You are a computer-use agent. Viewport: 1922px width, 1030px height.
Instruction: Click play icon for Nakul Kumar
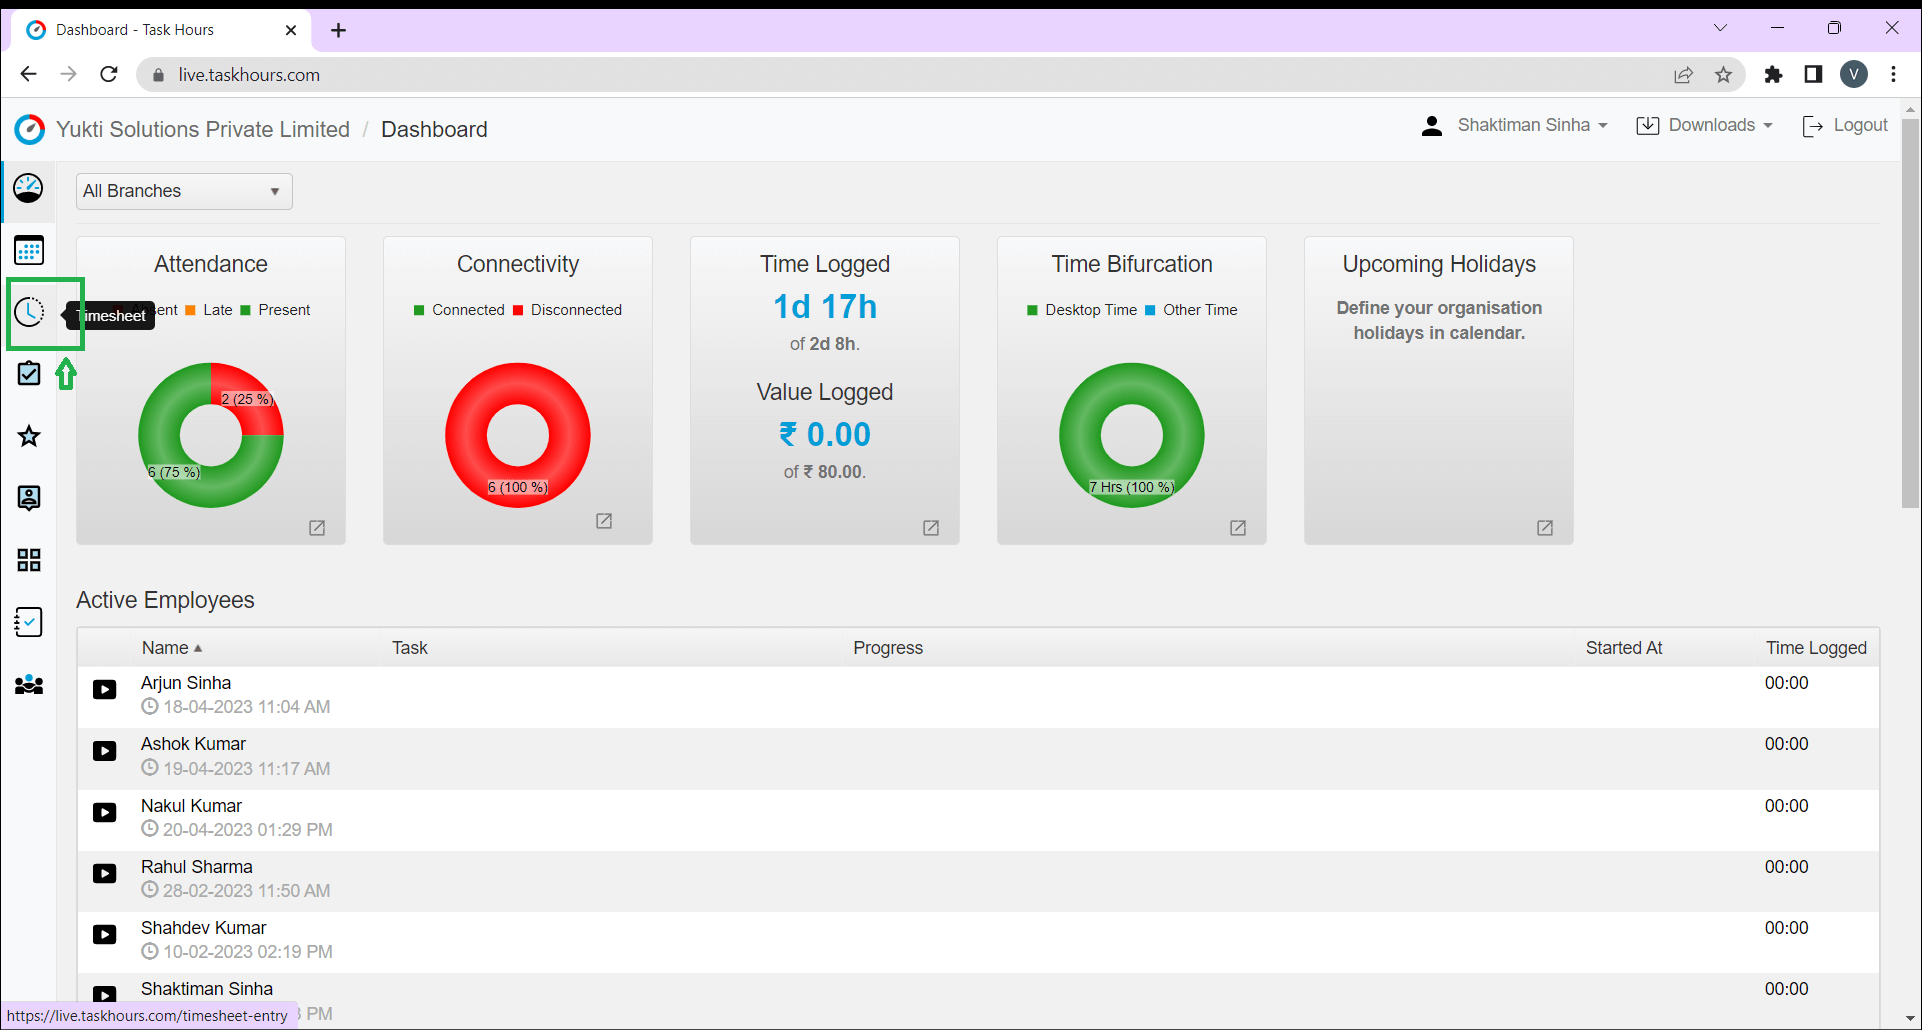(x=105, y=813)
